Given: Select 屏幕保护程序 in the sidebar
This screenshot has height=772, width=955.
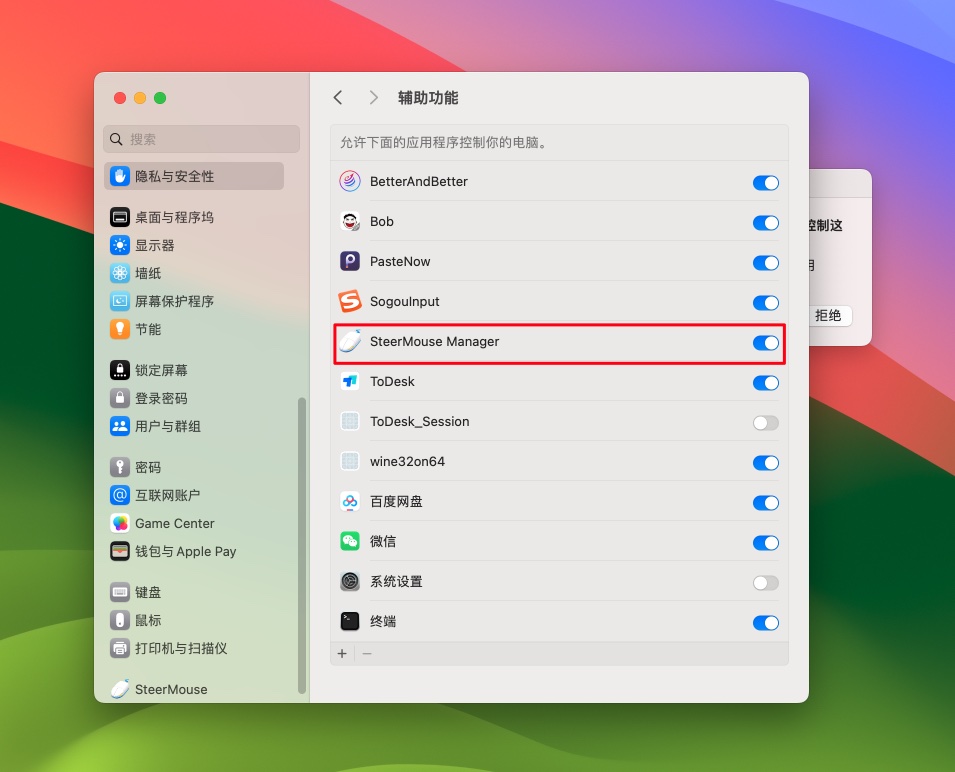Looking at the screenshot, I should (x=177, y=301).
